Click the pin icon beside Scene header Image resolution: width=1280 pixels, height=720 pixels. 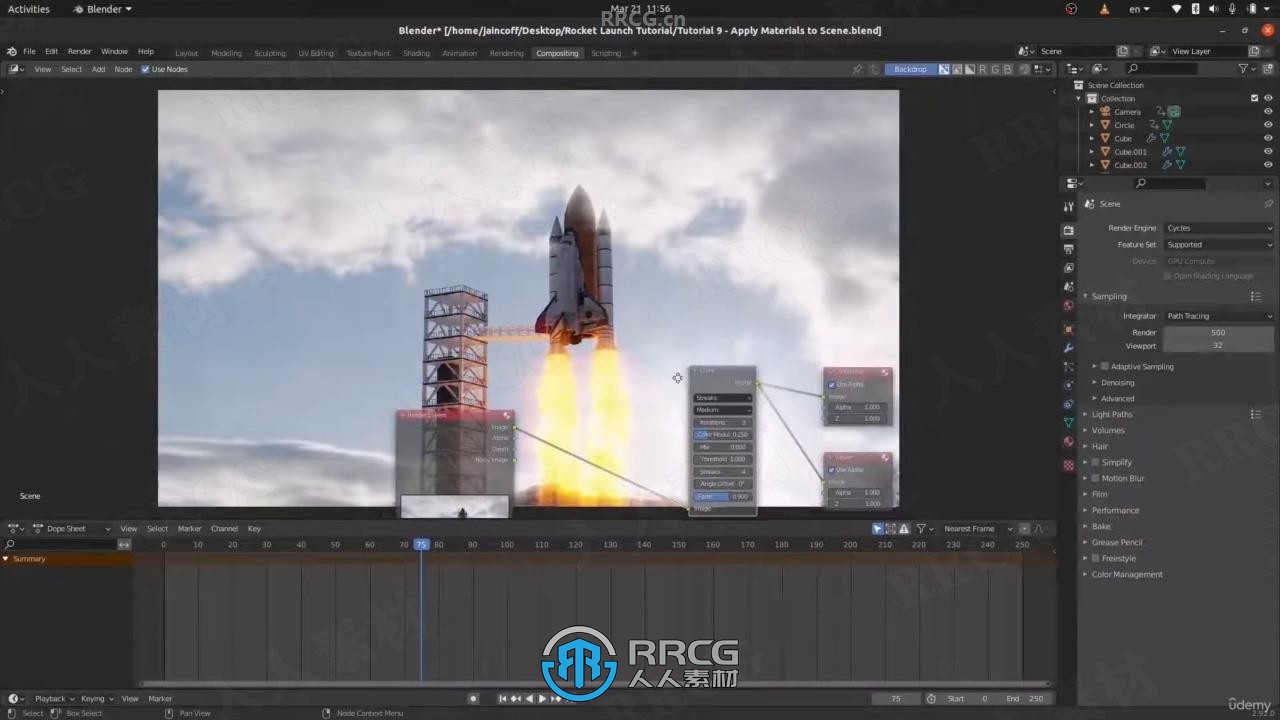coord(1268,204)
